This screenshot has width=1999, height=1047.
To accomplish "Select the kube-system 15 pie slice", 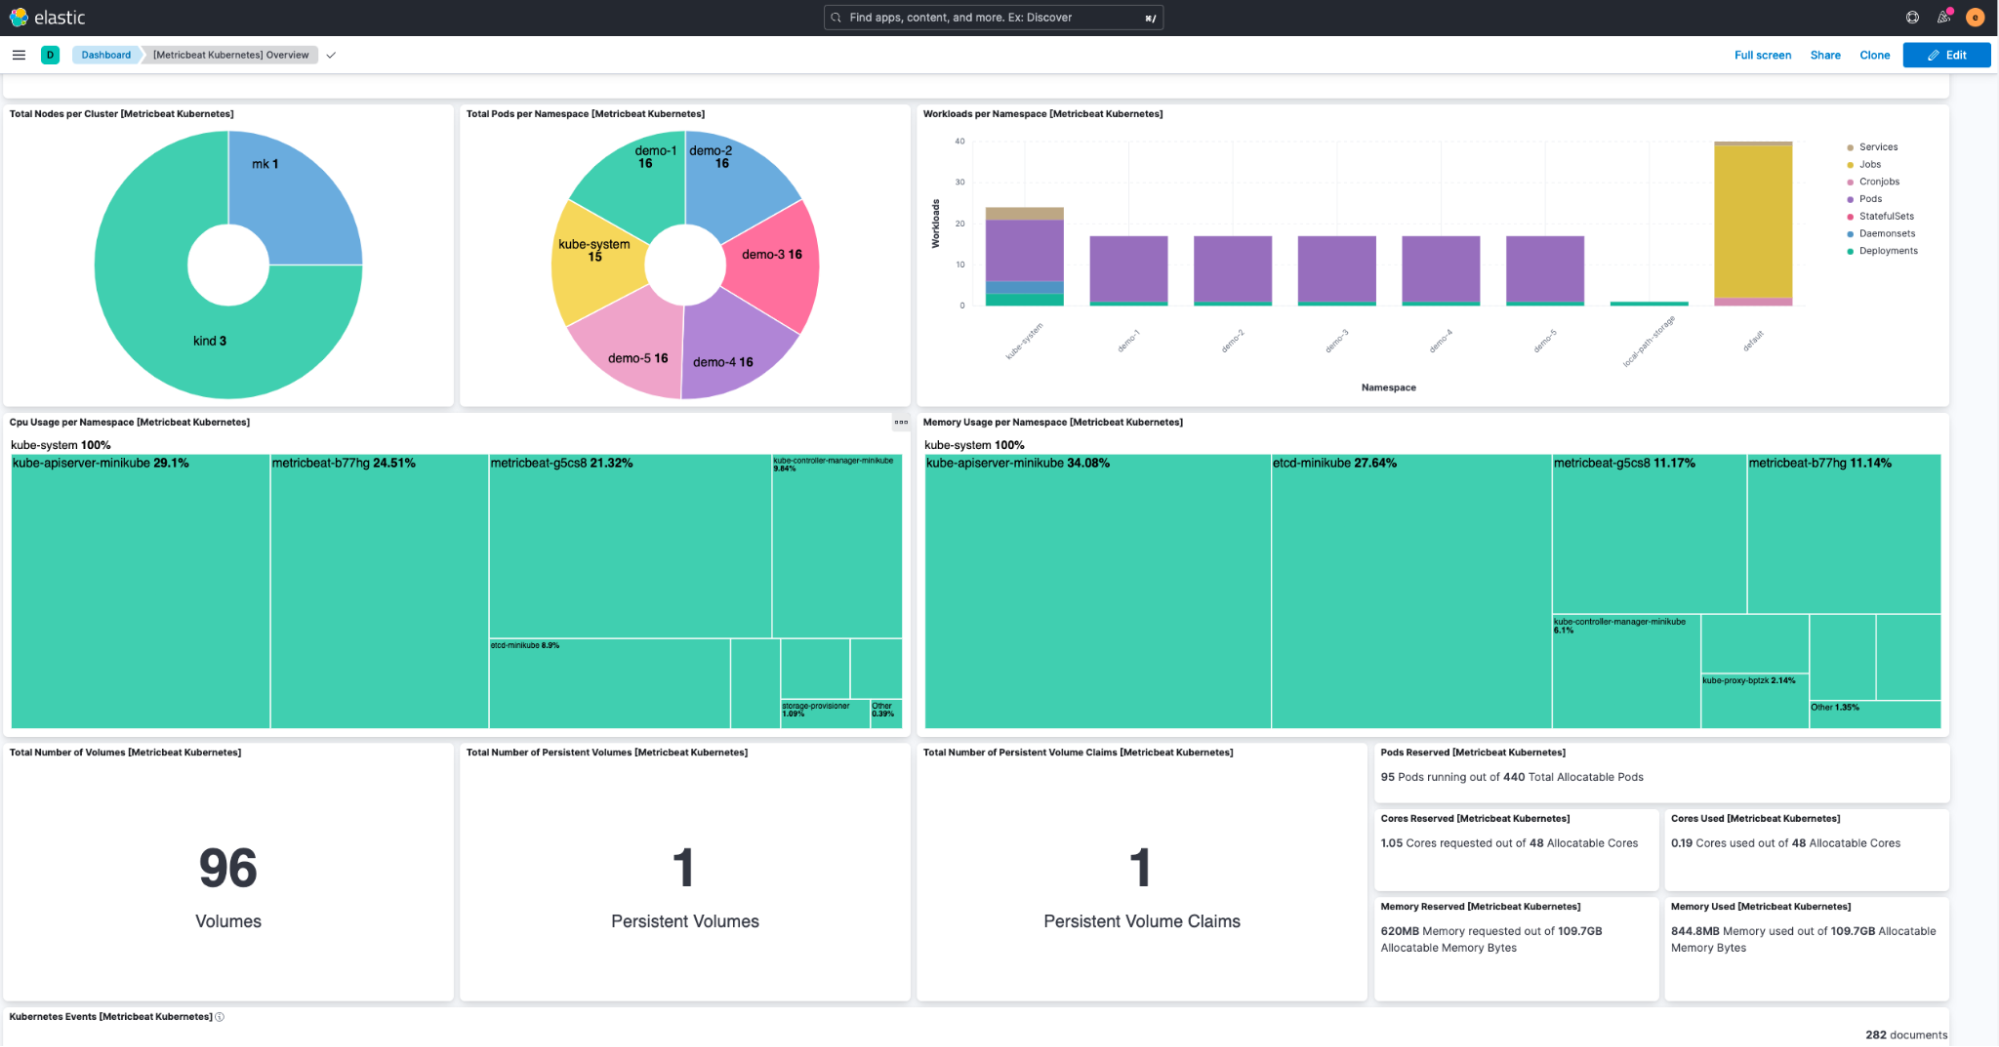I will (x=600, y=262).
